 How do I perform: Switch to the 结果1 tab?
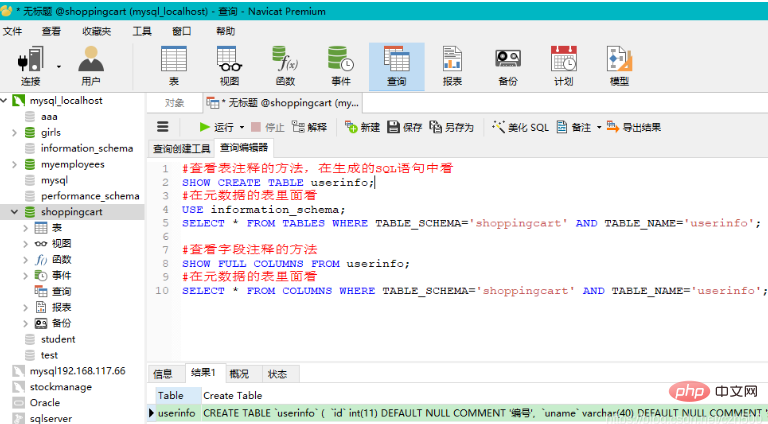(204, 373)
